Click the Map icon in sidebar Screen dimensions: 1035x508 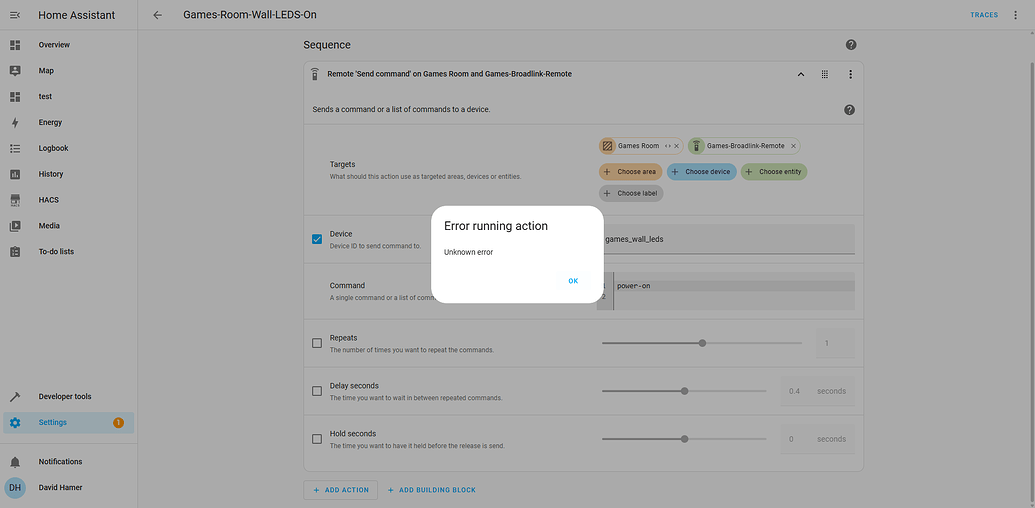pos(15,71)
